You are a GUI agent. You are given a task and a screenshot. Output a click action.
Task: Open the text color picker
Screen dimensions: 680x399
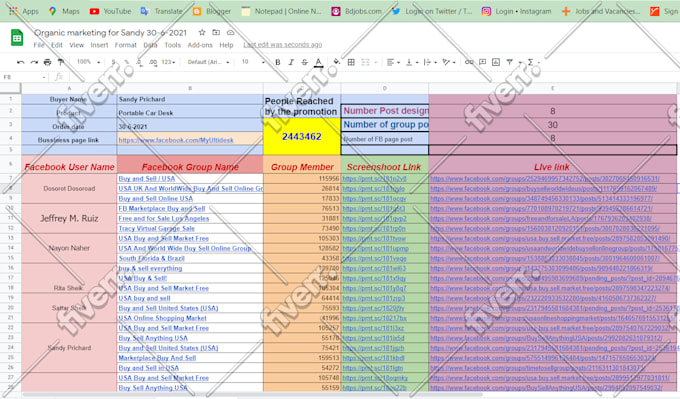point(318,62)
